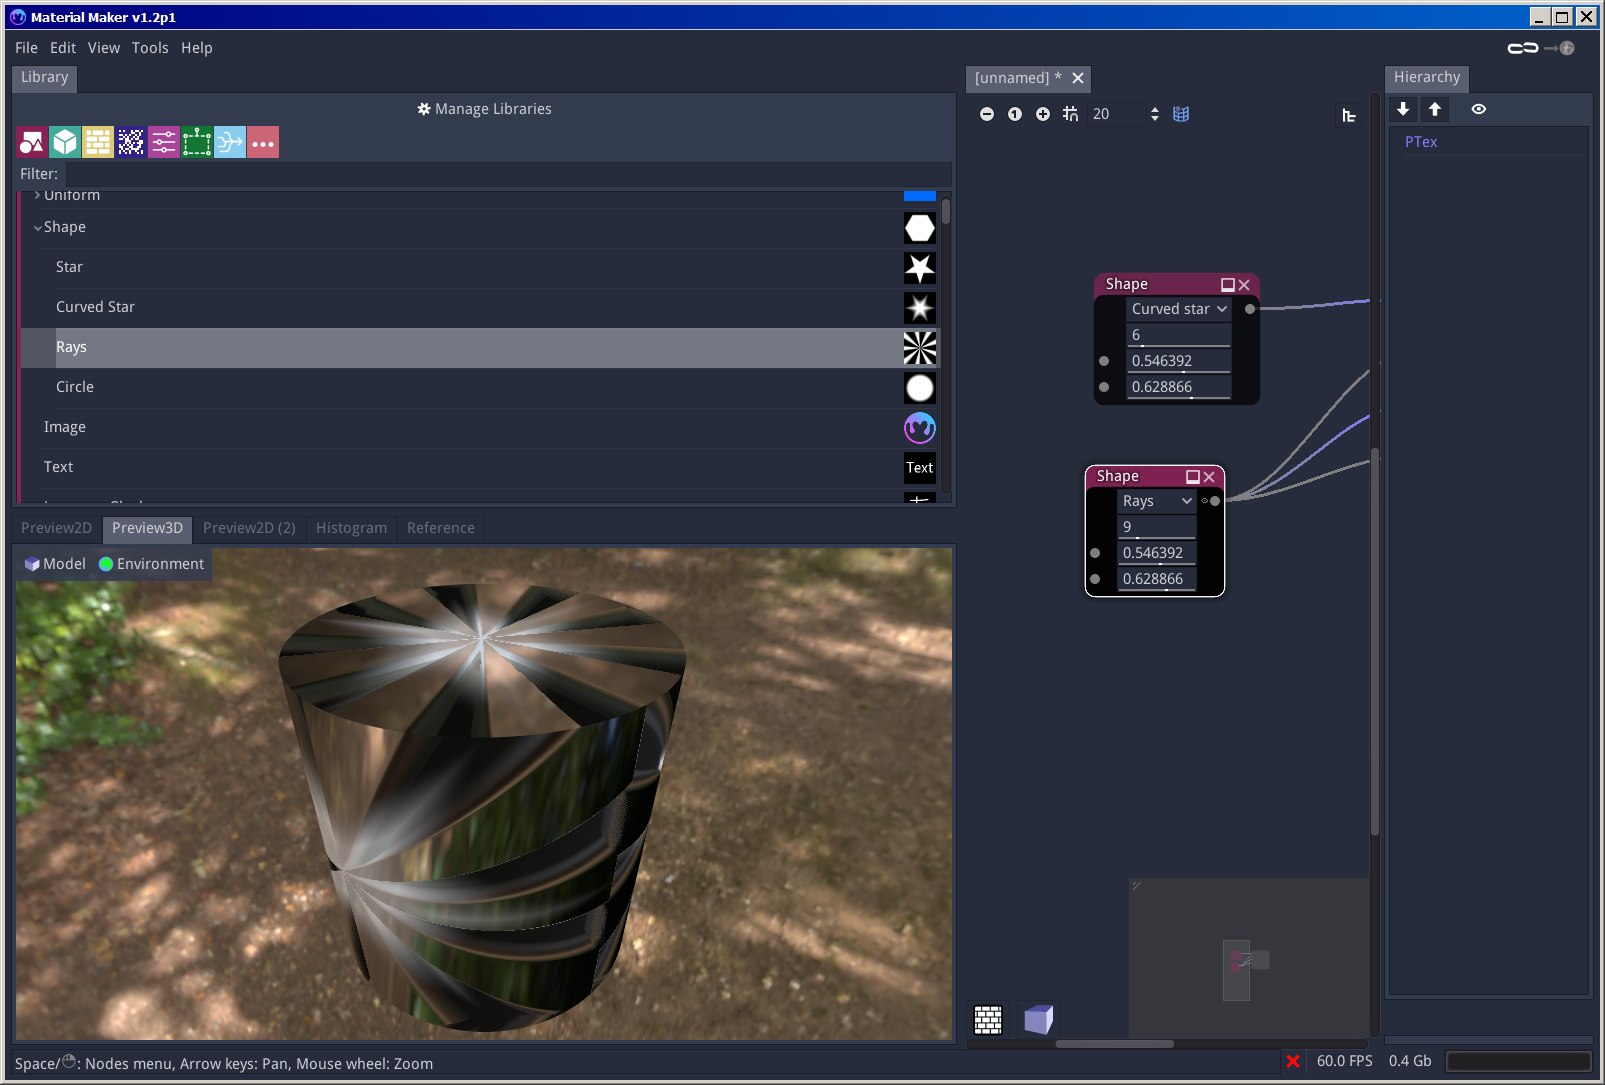
Task: Select the teal 3D cube library category
Action: (65, 143)
